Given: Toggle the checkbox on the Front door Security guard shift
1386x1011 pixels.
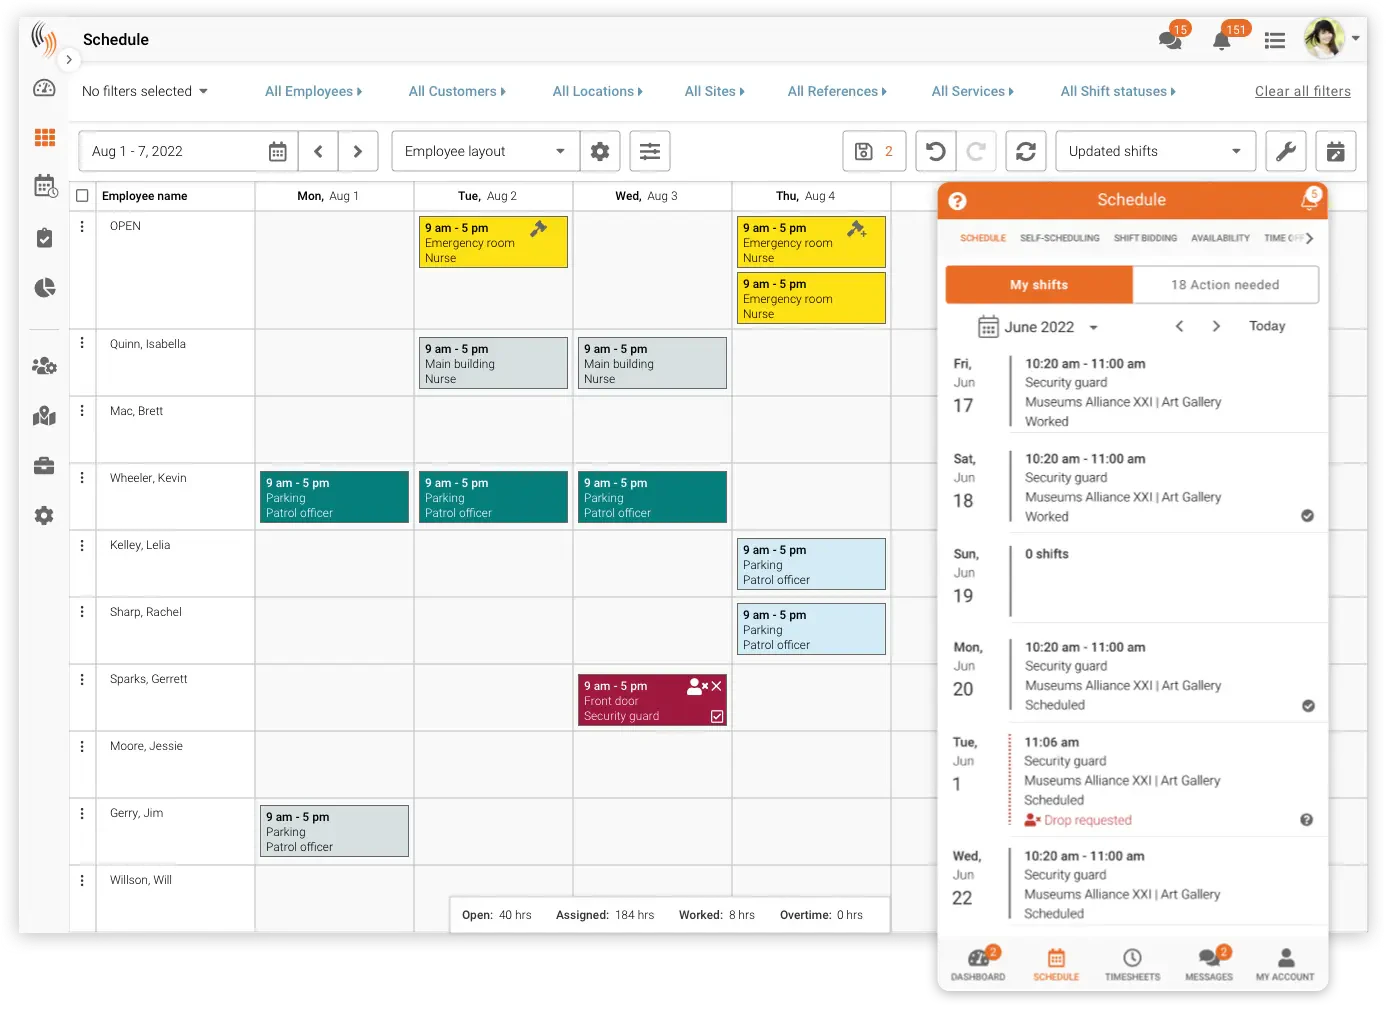Looking at the screenshot, I should tap(717, 716).
